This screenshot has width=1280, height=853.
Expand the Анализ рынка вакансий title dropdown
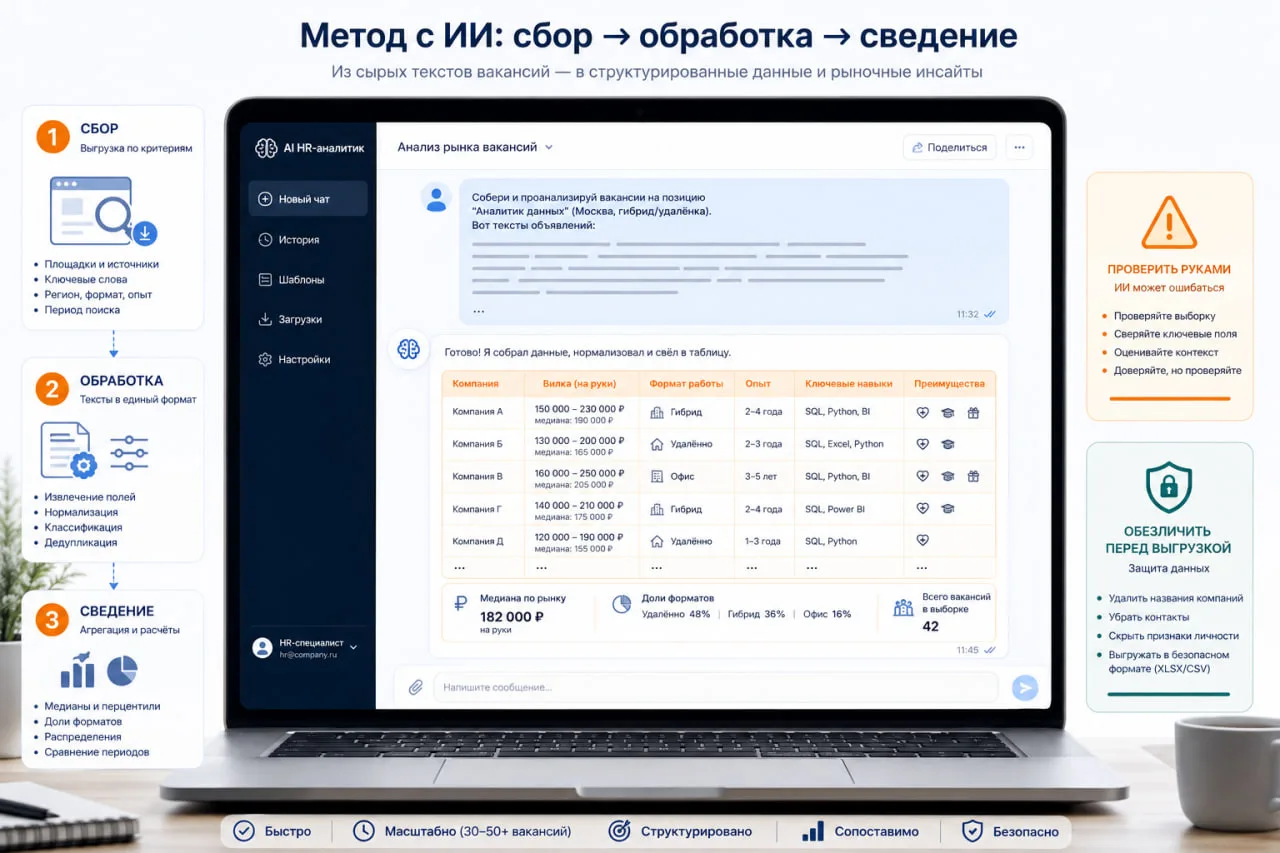click(548, 148)
